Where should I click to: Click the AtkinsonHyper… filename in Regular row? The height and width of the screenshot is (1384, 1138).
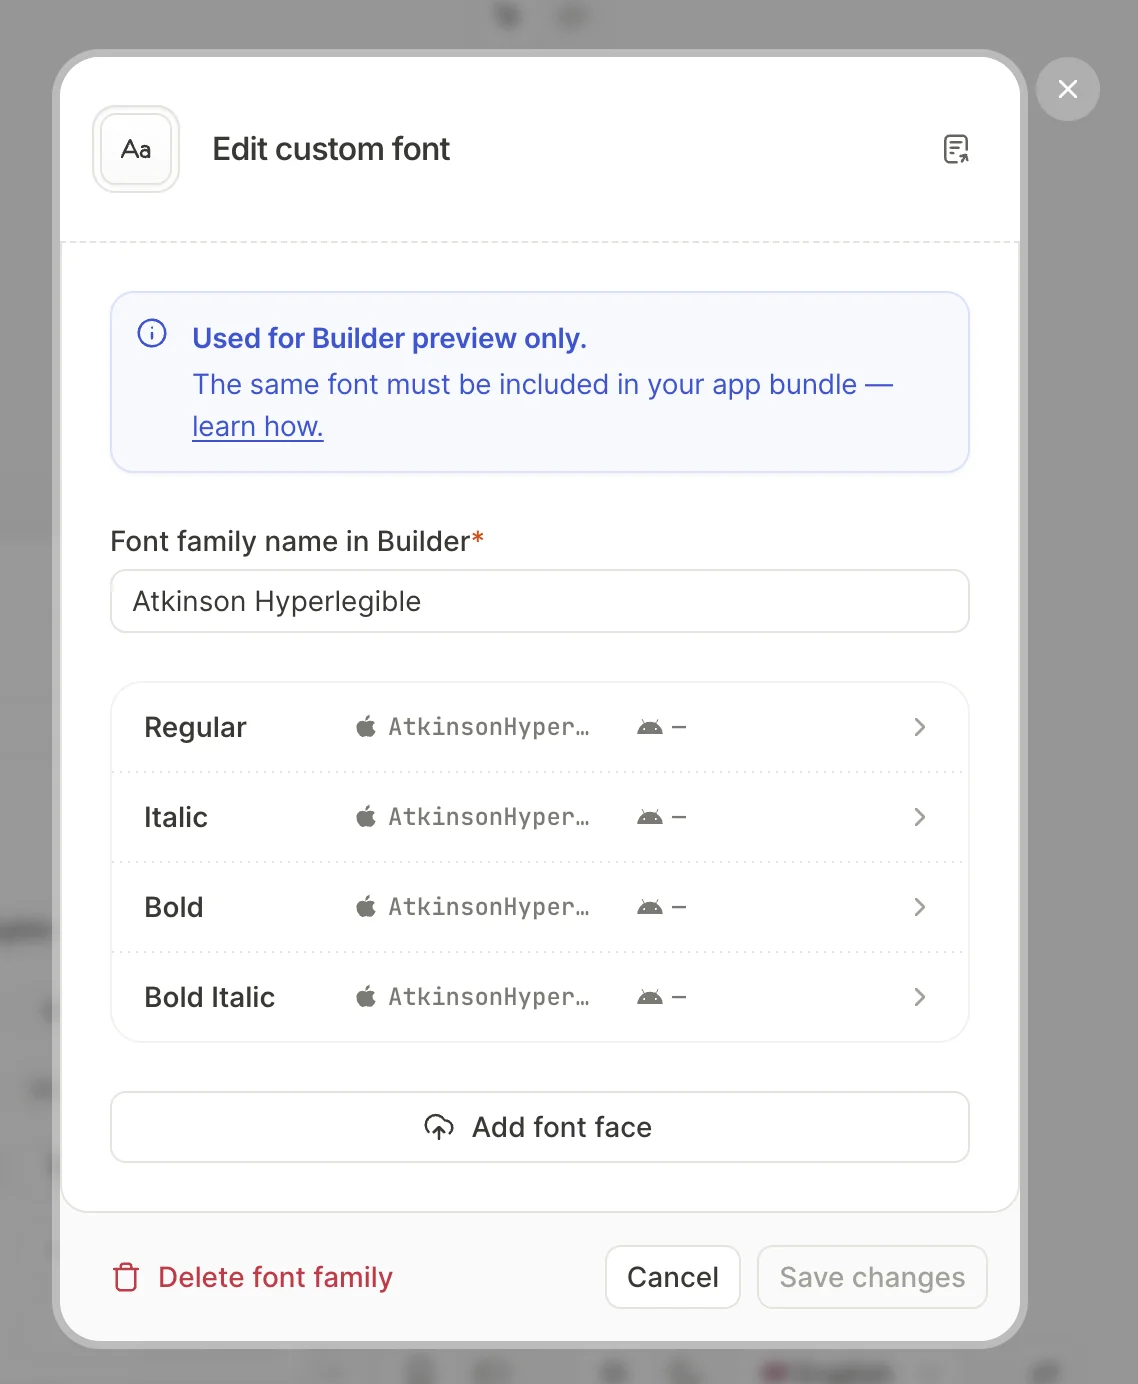(489, 727)
